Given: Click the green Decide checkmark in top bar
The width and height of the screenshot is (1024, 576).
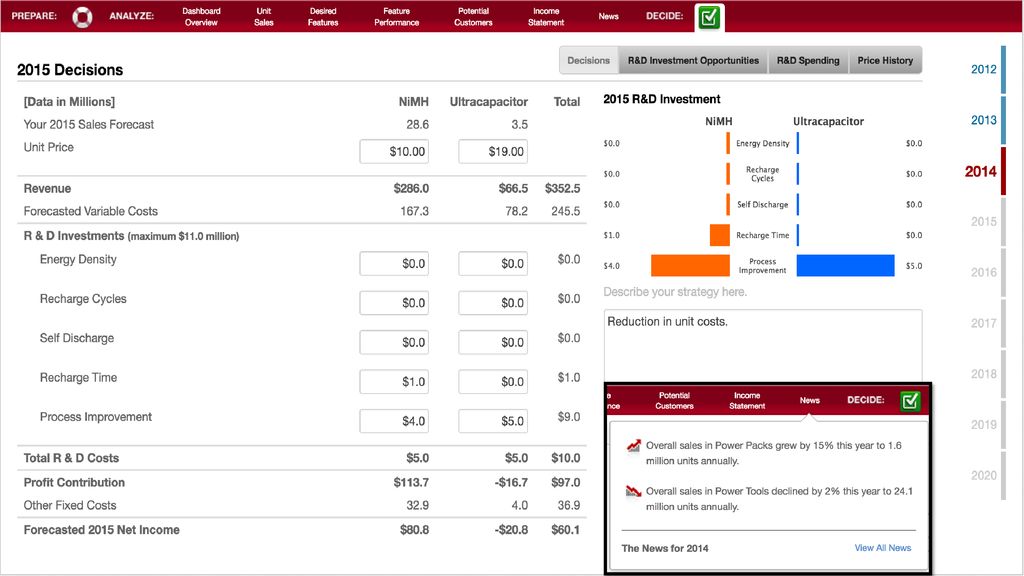Looking at the screenshot, I should pyautogui.click(x=709, y=17).
